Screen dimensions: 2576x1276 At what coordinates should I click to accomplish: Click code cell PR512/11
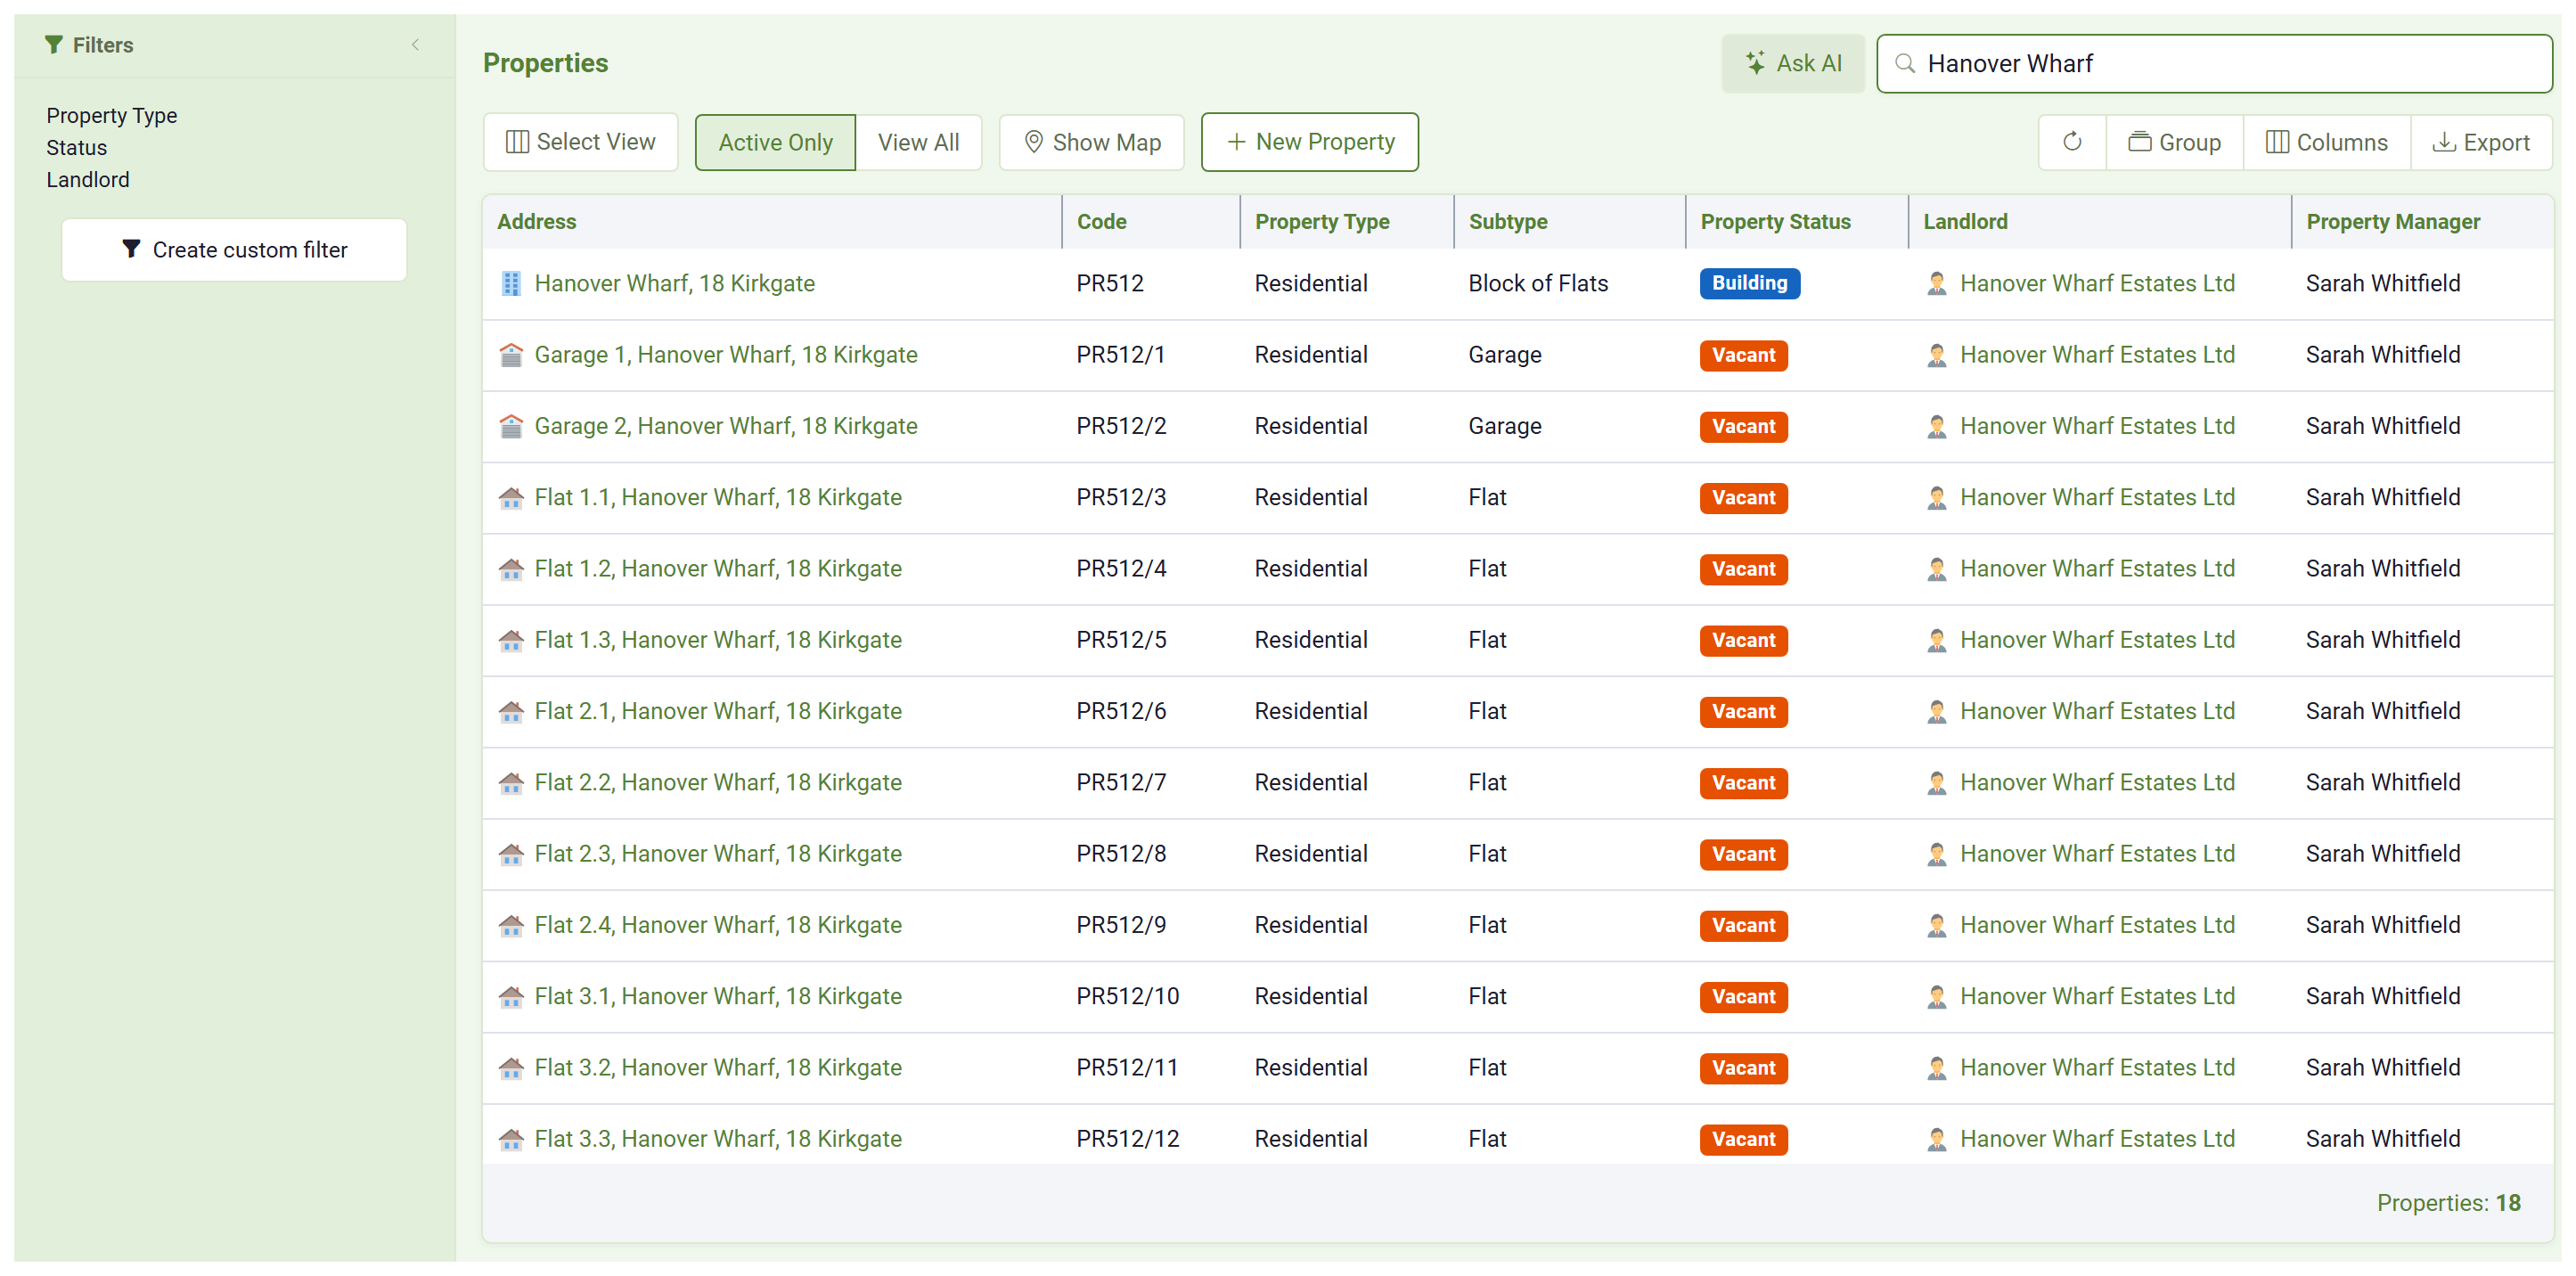pos(1127,1068)
